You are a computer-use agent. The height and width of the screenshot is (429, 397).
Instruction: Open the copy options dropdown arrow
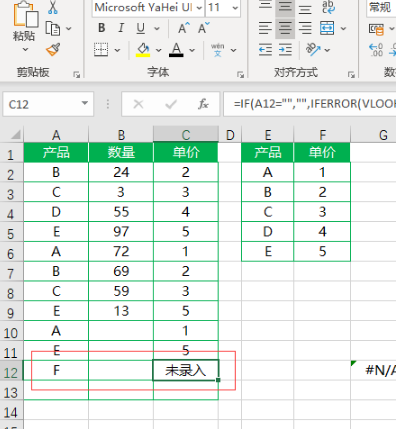coord(69,29)
